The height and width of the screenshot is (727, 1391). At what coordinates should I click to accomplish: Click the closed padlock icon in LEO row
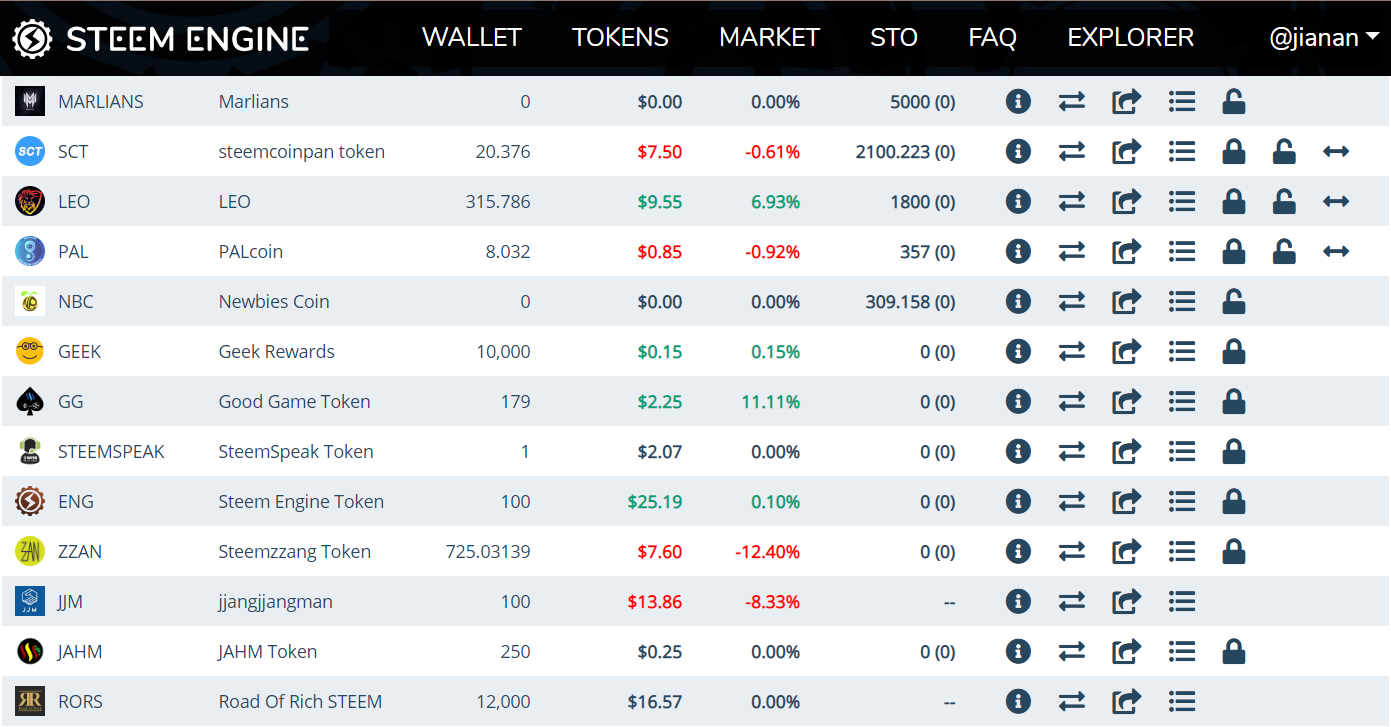pyautogui.click(x=1234, y=201)
